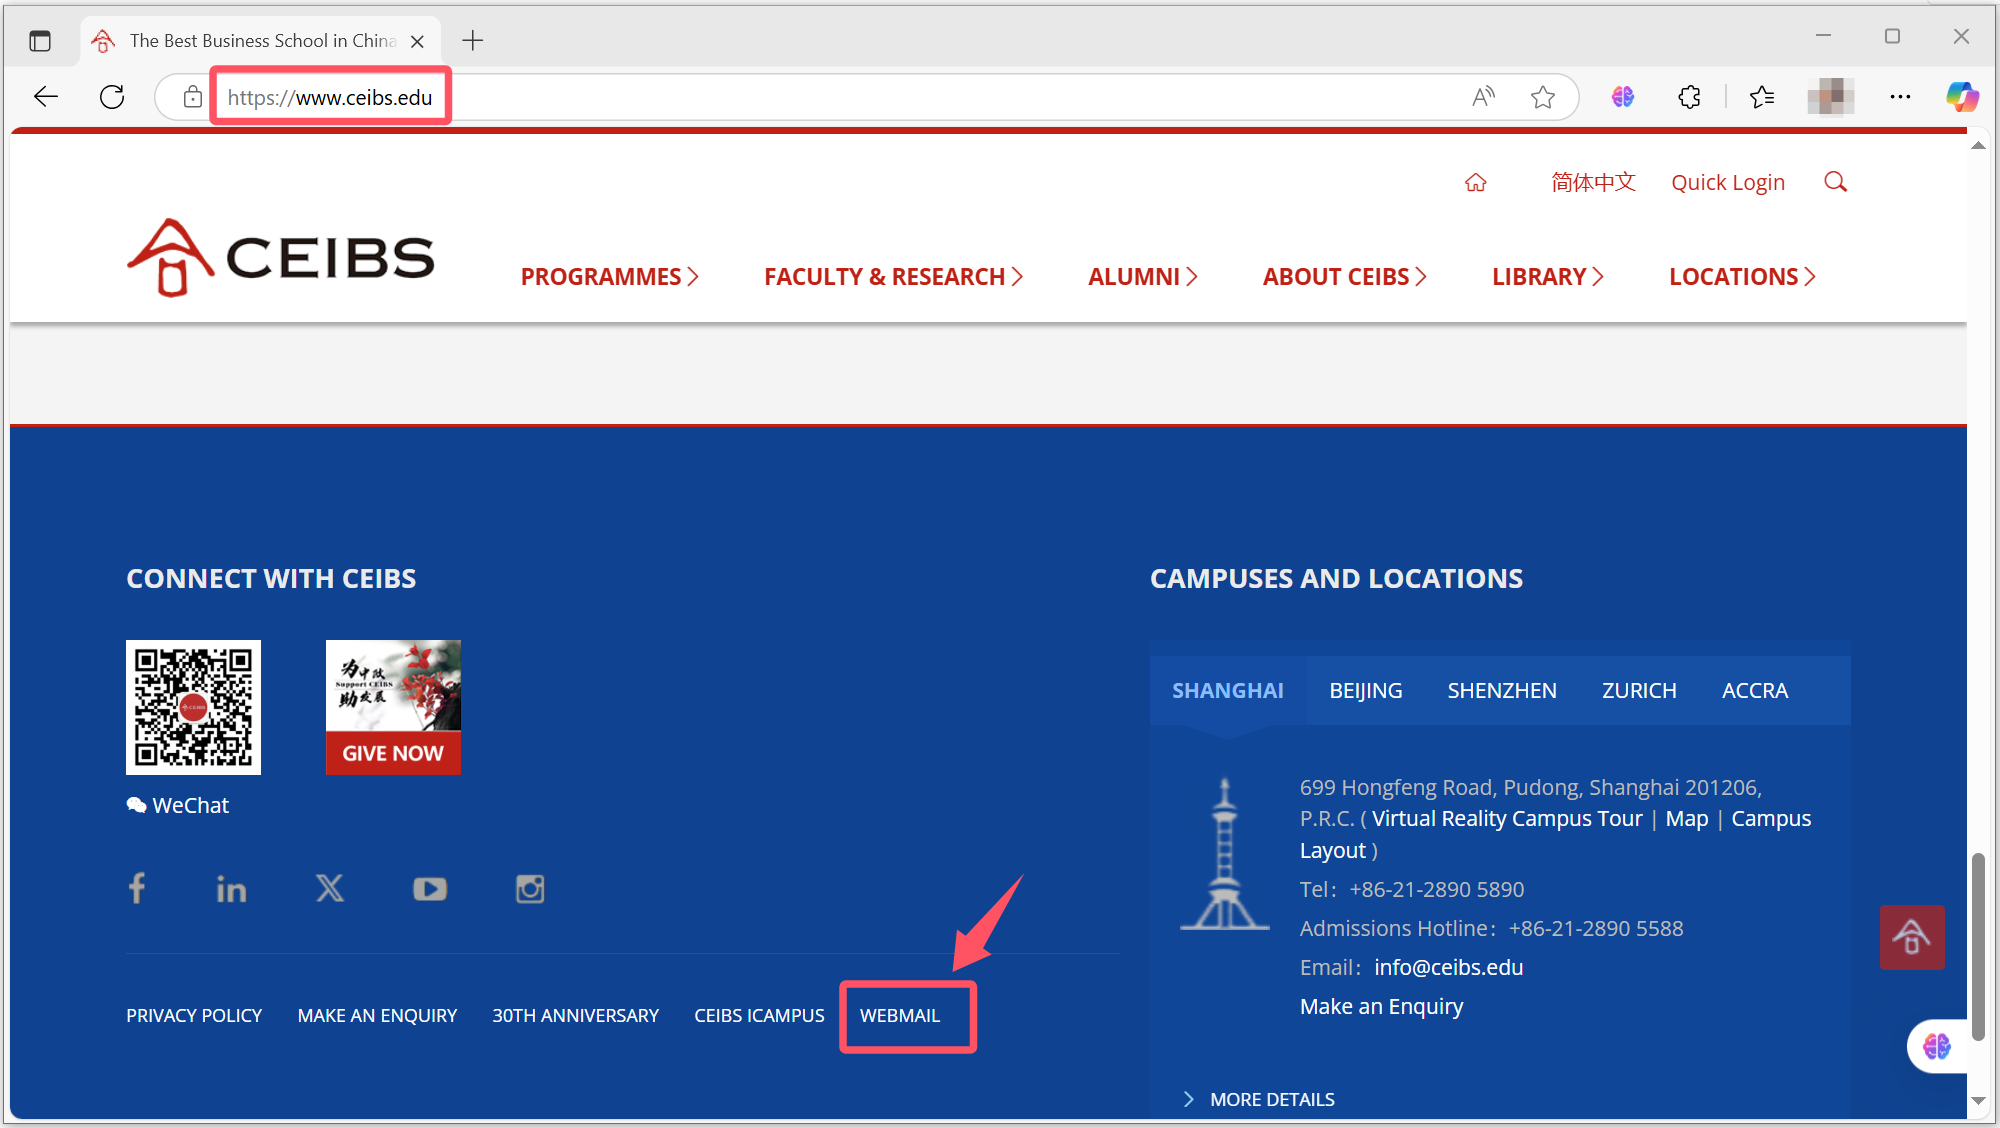This screenshot has height=1128, width=2000.
Task: Open the Favorites list icon
Action: (1762, 97)
